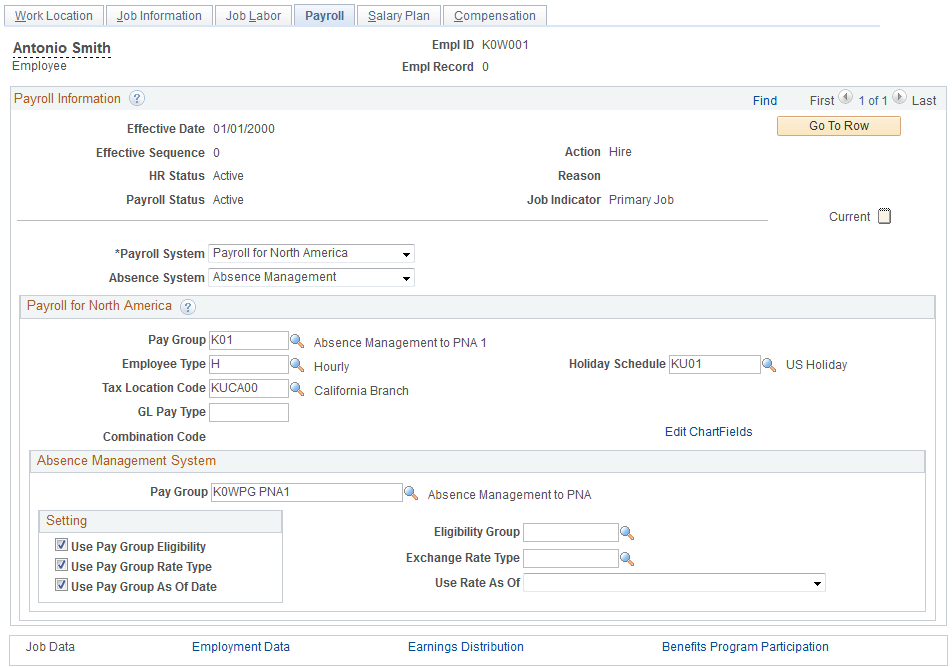Disable Use Pay Group Rate Type
Image resolution: width=952 pixels, height=667 pixels.
(x=61, y=566)
